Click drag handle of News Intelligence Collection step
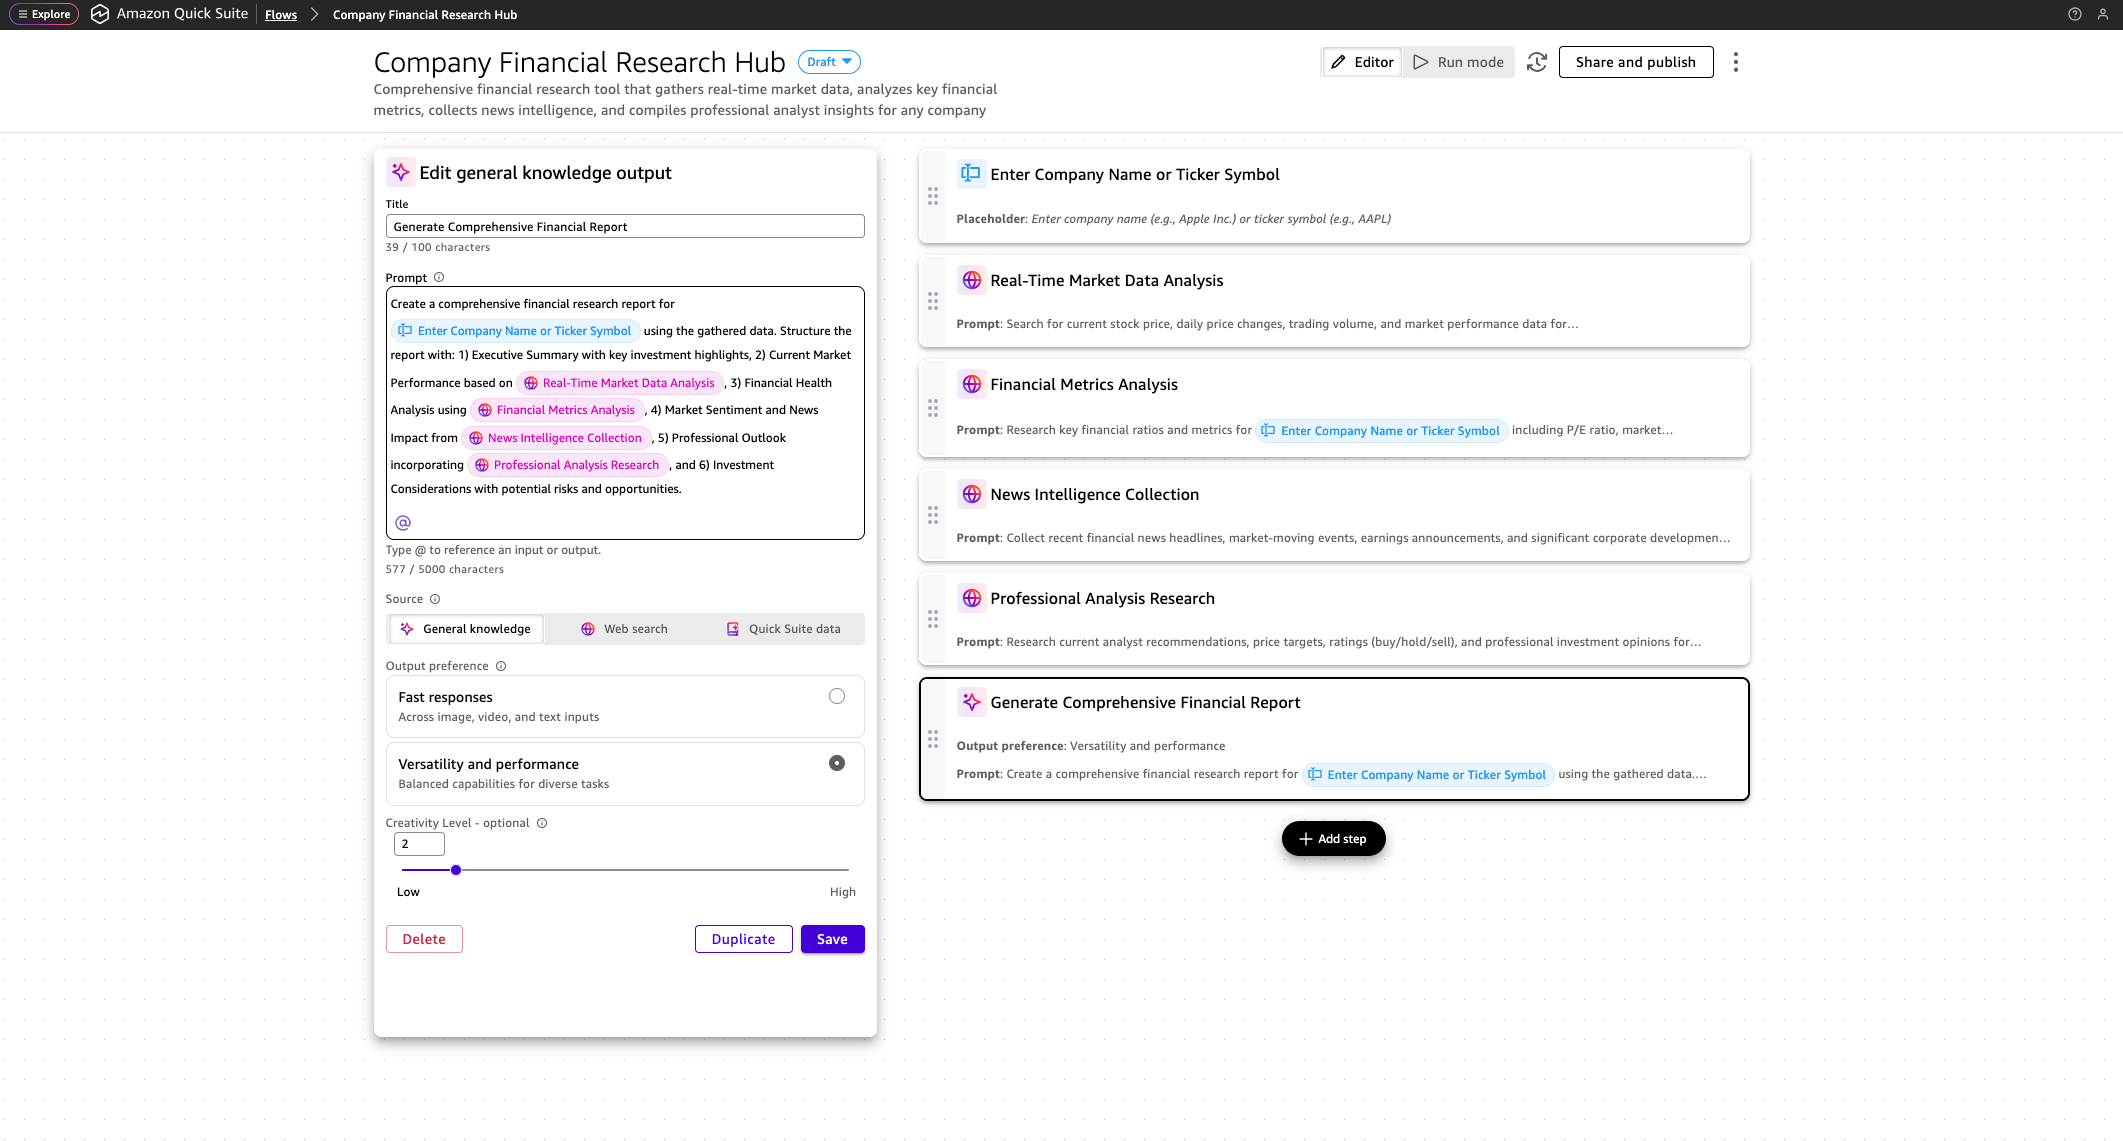 click(x=933, y=515)
